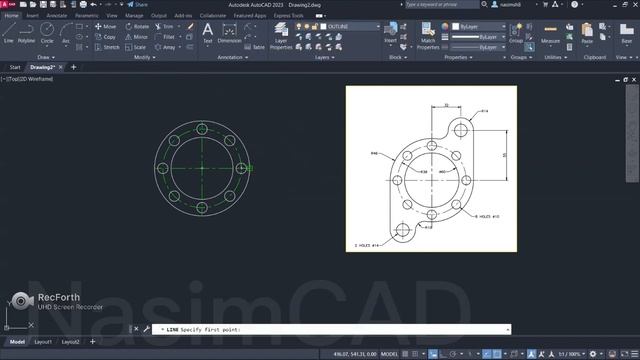
Task: Open the annotation scale dropdown
Action: pos(571,354)
